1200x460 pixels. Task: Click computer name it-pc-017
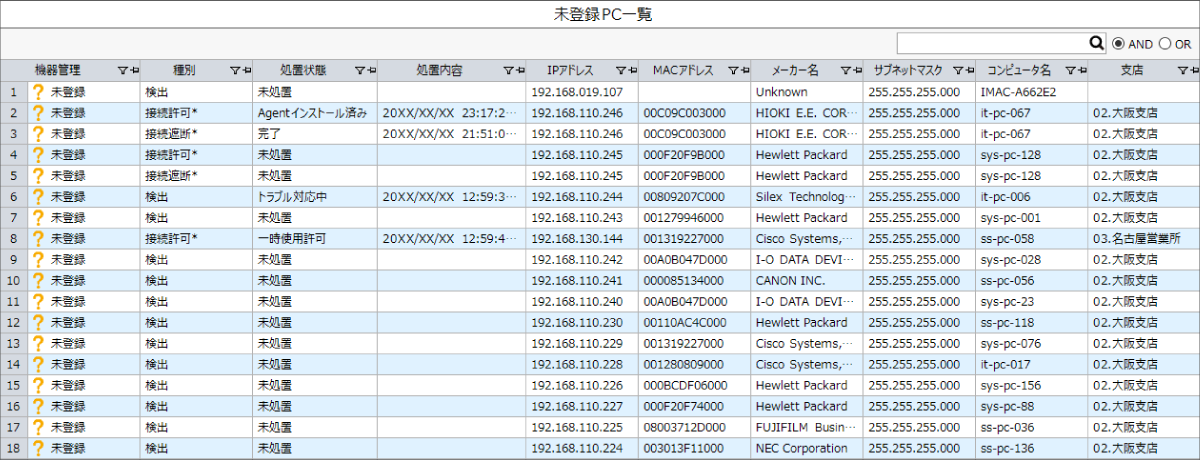(1031, 364)
